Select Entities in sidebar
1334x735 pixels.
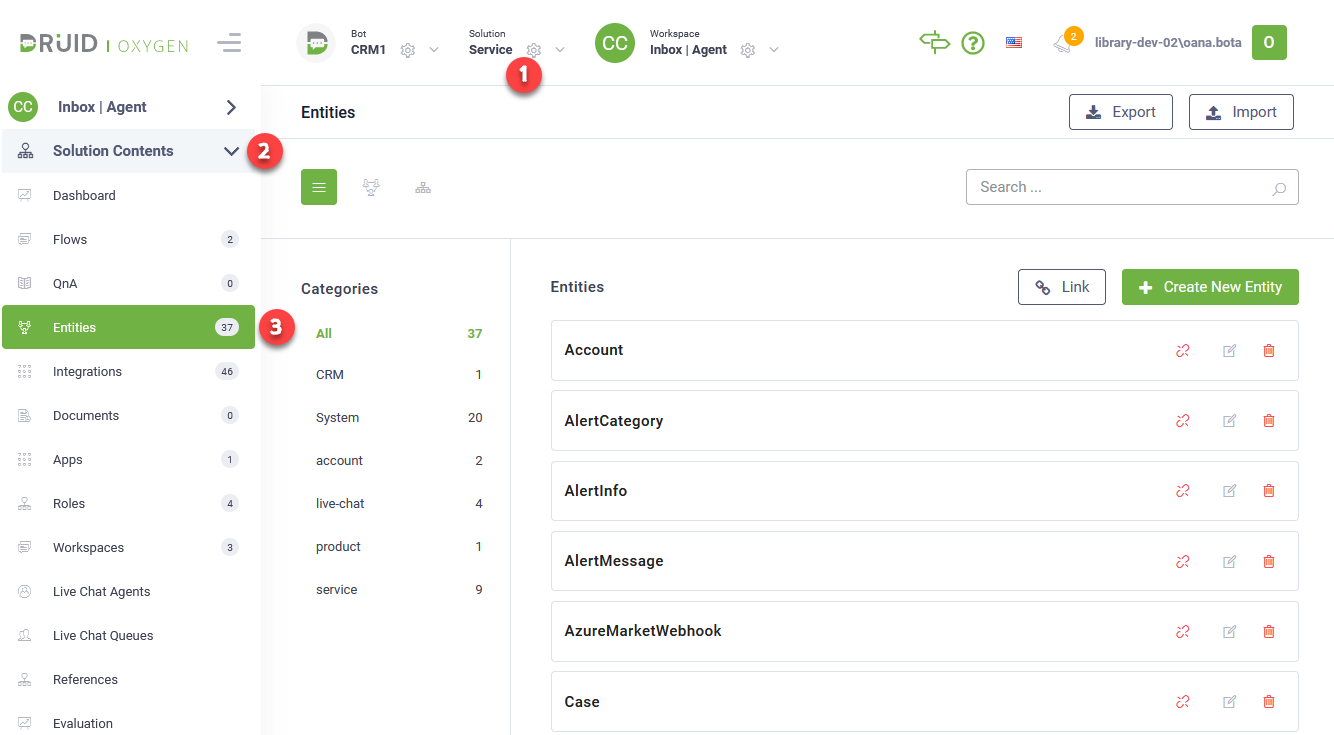pyautogui.click(x=128, y=327)
